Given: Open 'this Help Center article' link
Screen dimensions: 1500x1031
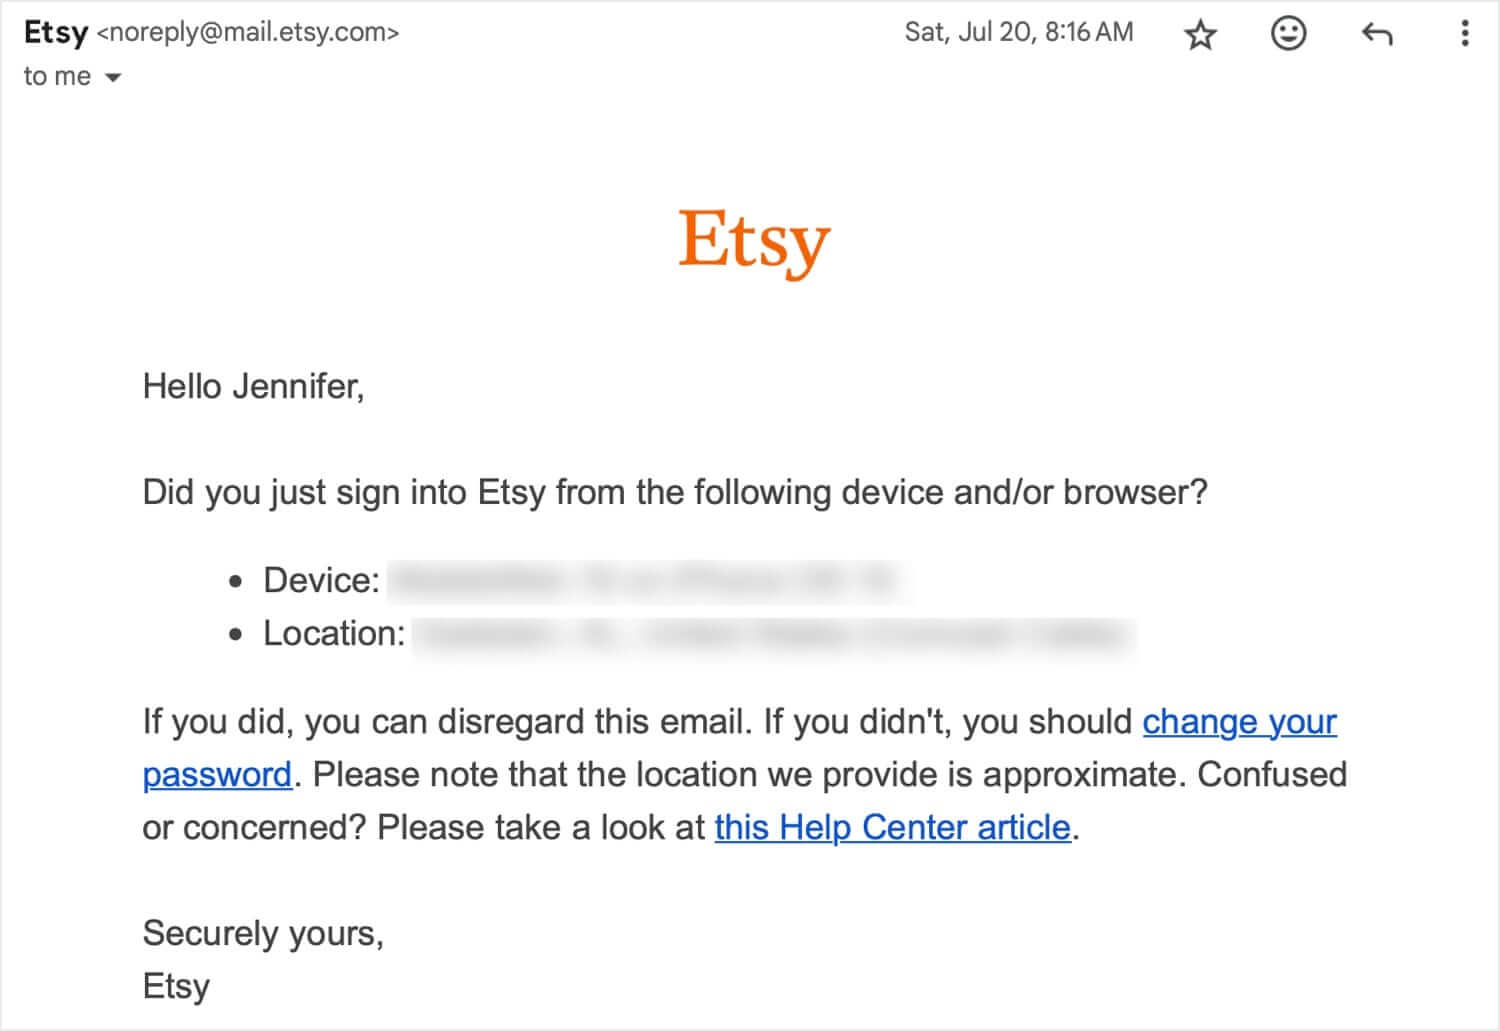Looking at the screenshot, I should click(x=890, y=827).
